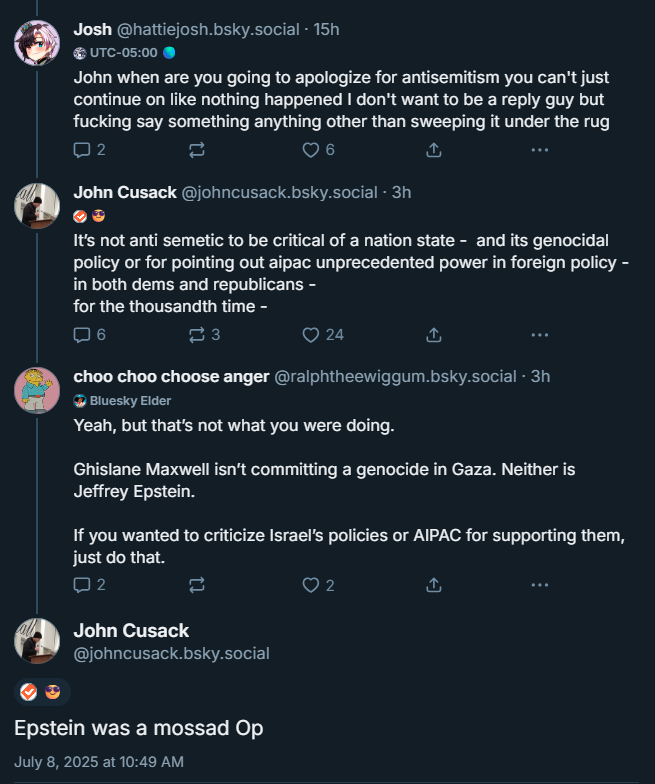Share Josh's post using share icon
Viewport: 655px width, 784px height.
(434, 149)
